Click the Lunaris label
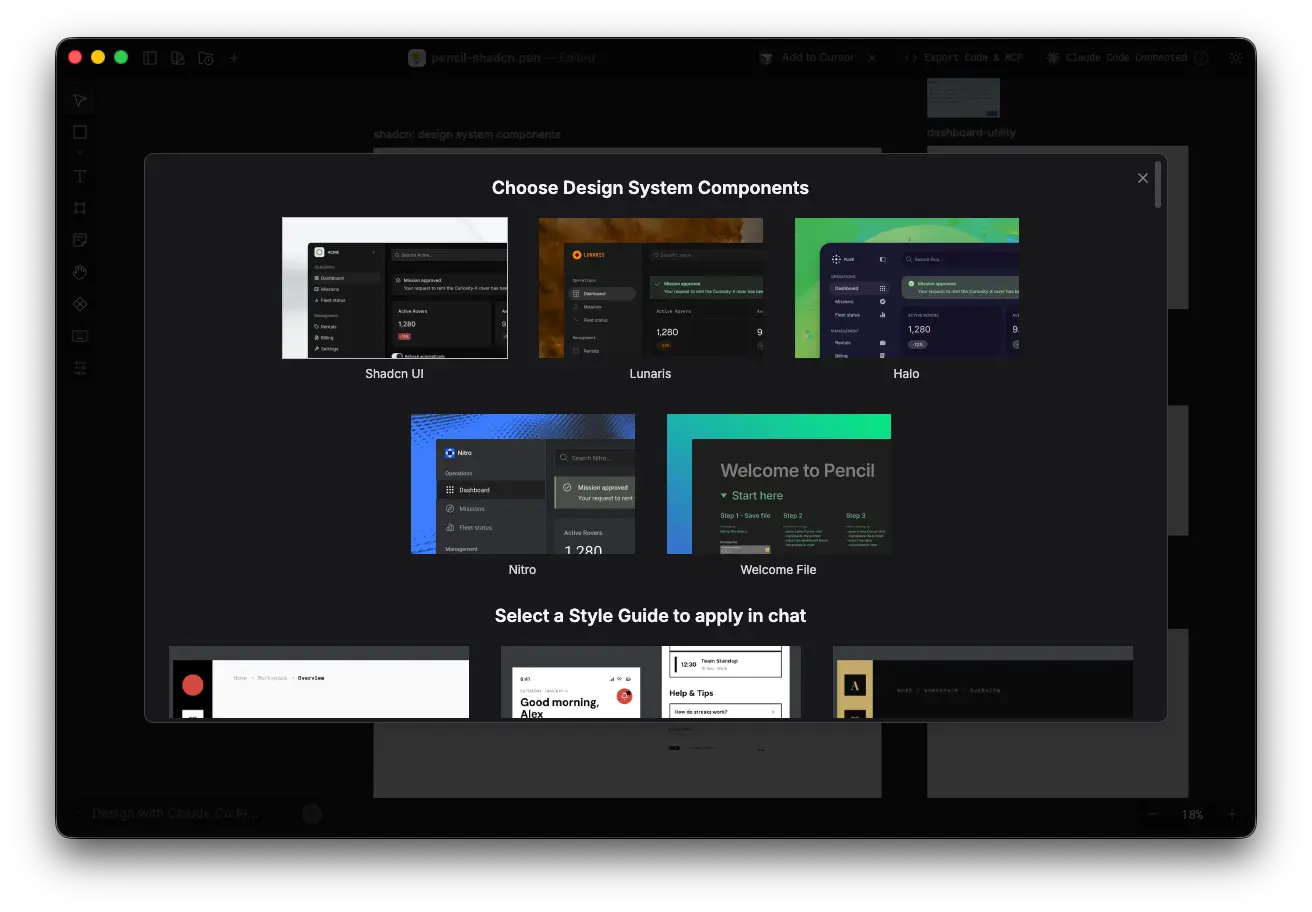This screenshot has height=912, width=1312. [x=651, y=374]
